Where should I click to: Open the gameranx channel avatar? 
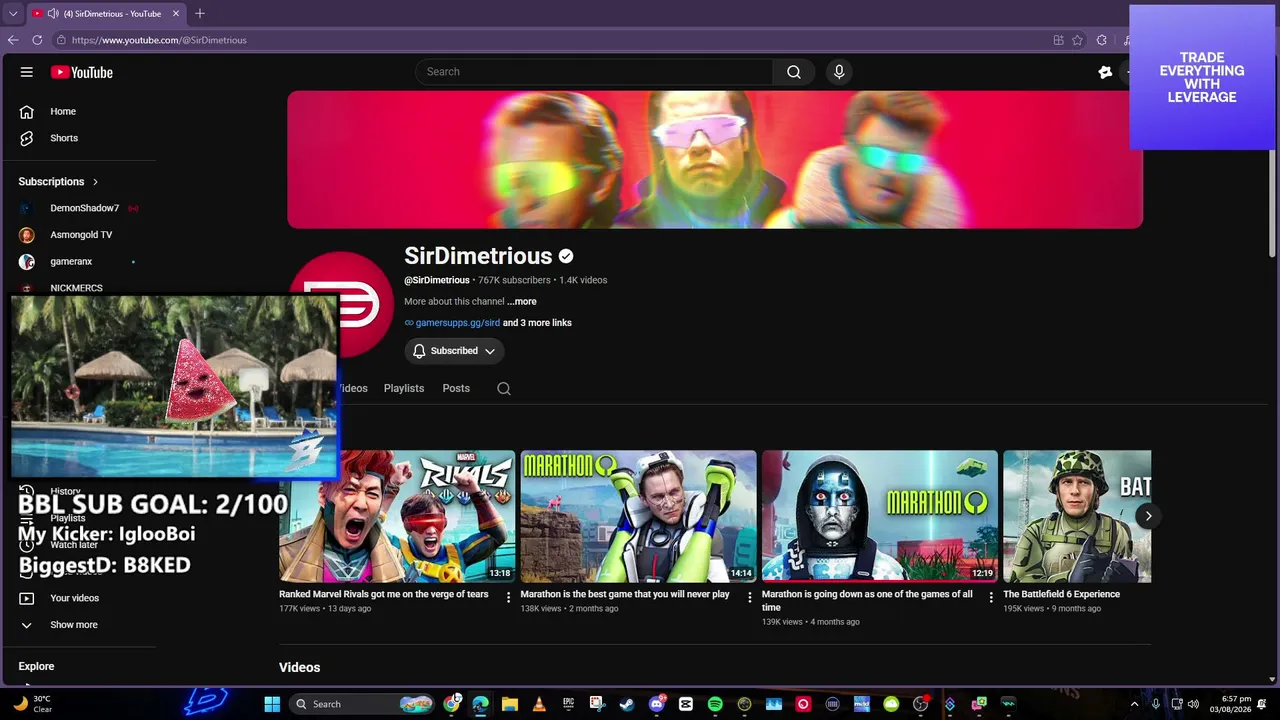[27, 261]
